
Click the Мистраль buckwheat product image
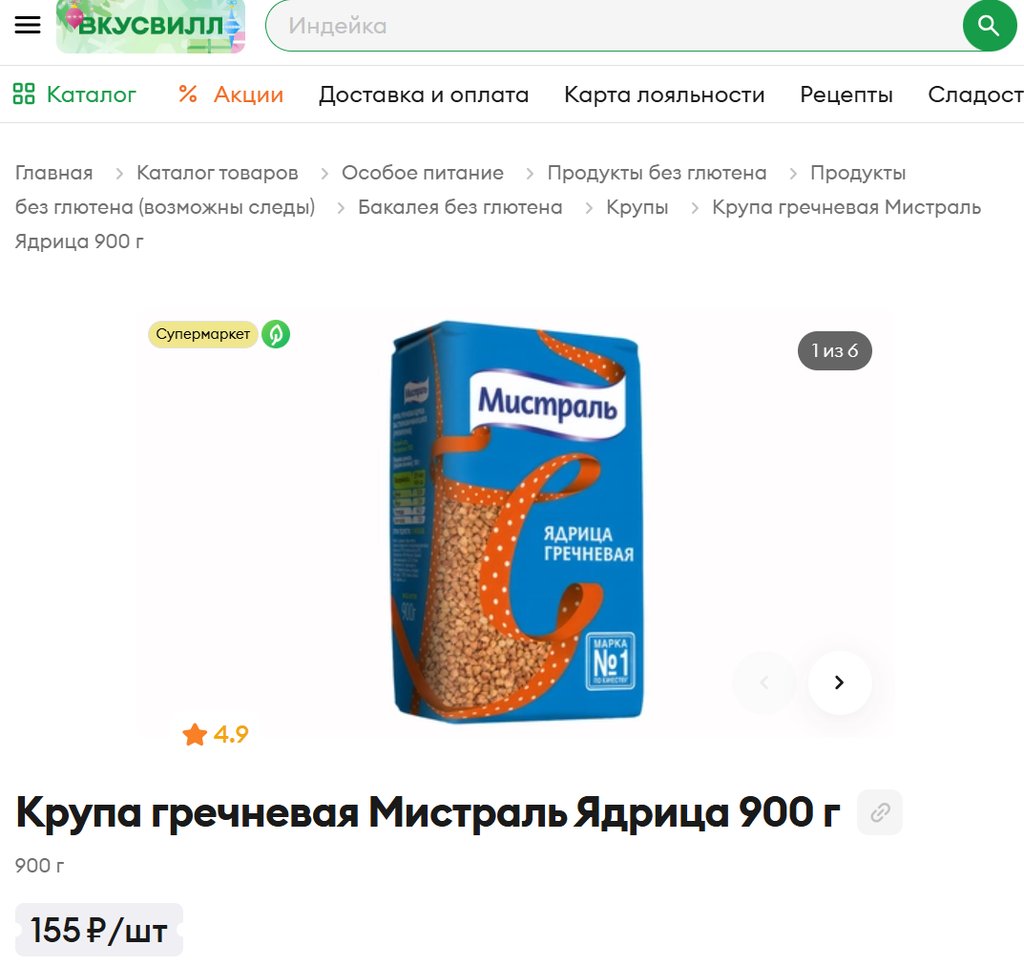tap(516, 521)
